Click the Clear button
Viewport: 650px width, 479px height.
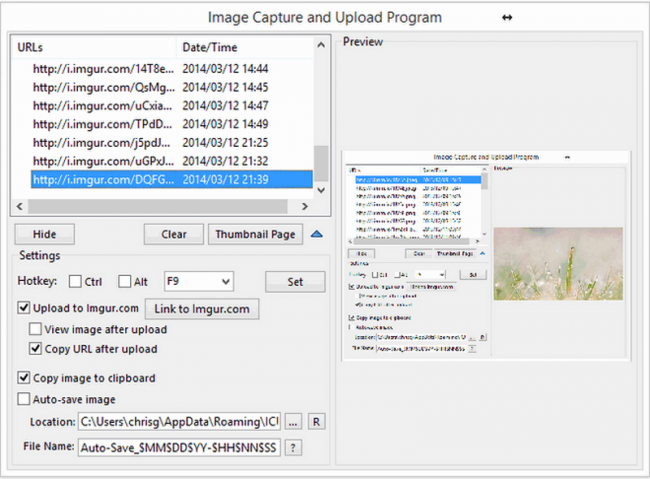(x=174, y=234)
